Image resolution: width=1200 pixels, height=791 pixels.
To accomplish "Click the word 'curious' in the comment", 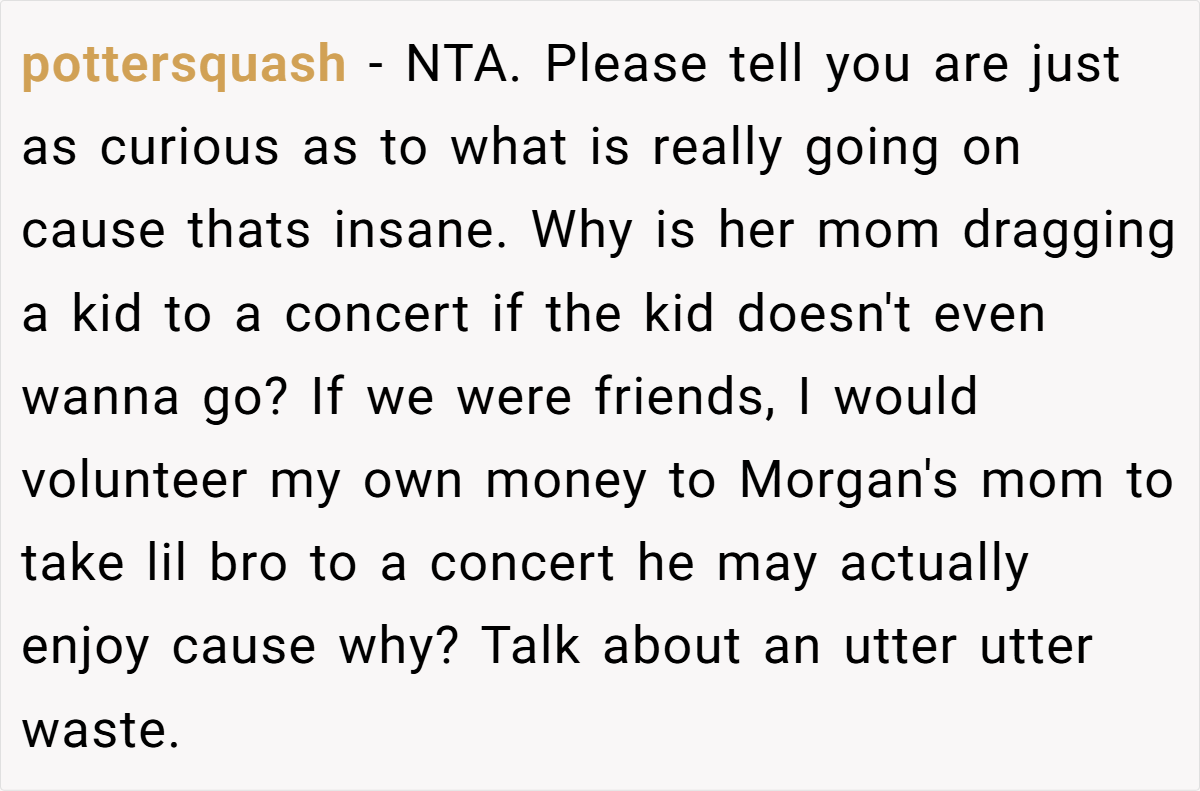I will [x=191, y=148].
